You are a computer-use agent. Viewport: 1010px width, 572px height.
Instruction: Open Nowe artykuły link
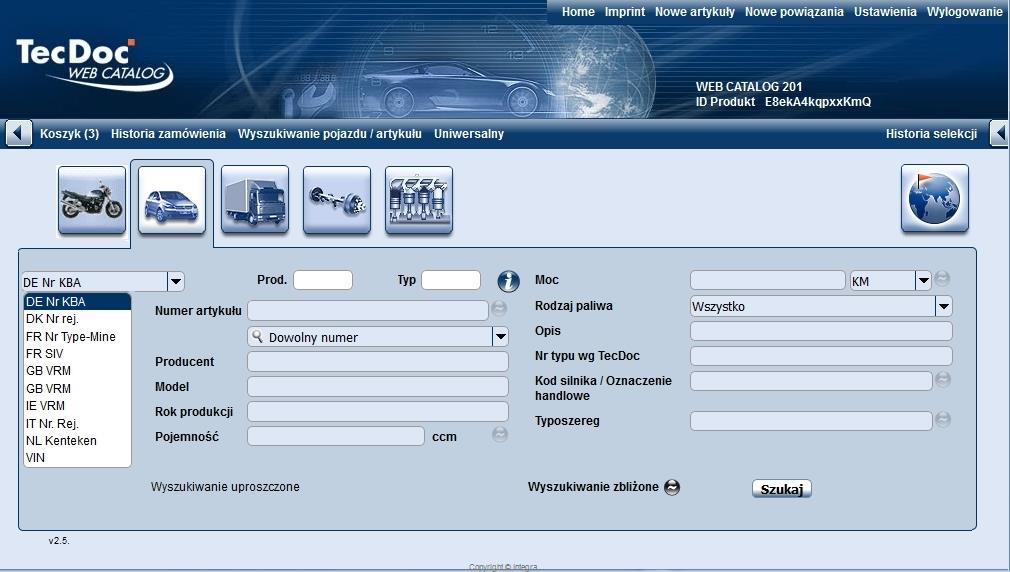click(x=694, y=12)
